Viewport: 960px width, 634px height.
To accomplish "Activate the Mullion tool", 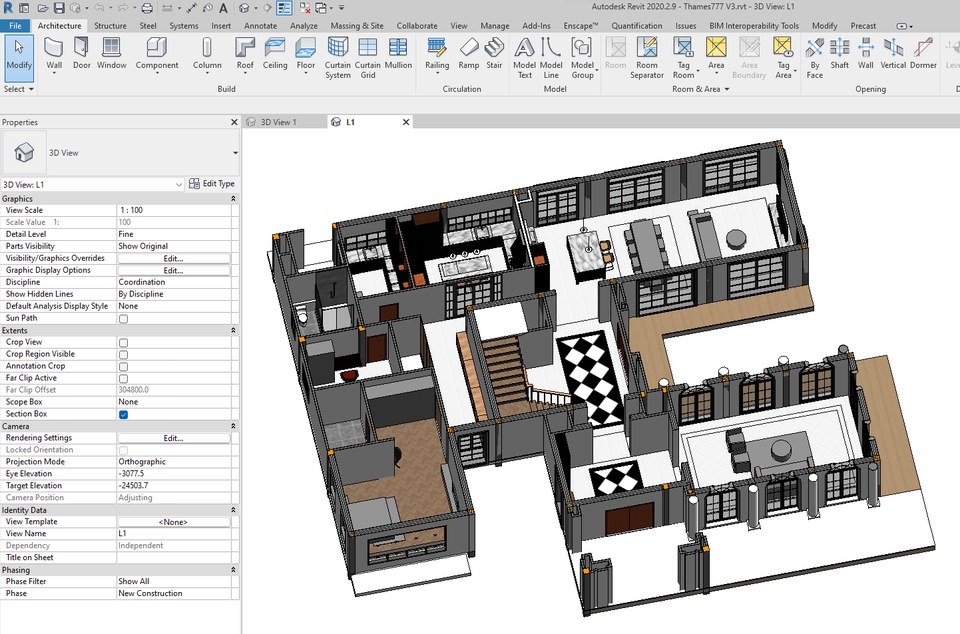I will 398,54.
